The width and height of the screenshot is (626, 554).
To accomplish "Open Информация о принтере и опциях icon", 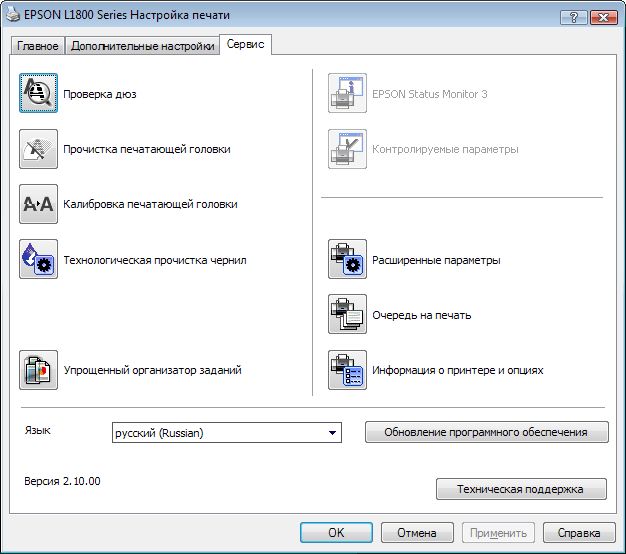I will pyautogui.click(x=347, y=370).
